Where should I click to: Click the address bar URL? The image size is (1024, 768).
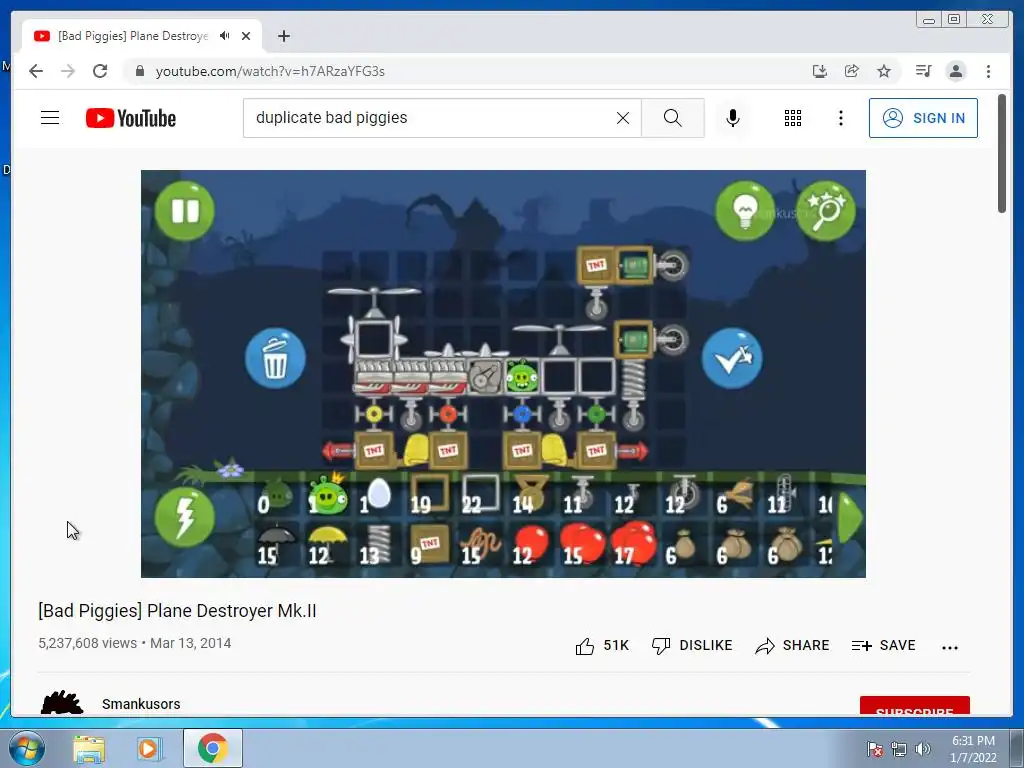click(x=270, y=71)
